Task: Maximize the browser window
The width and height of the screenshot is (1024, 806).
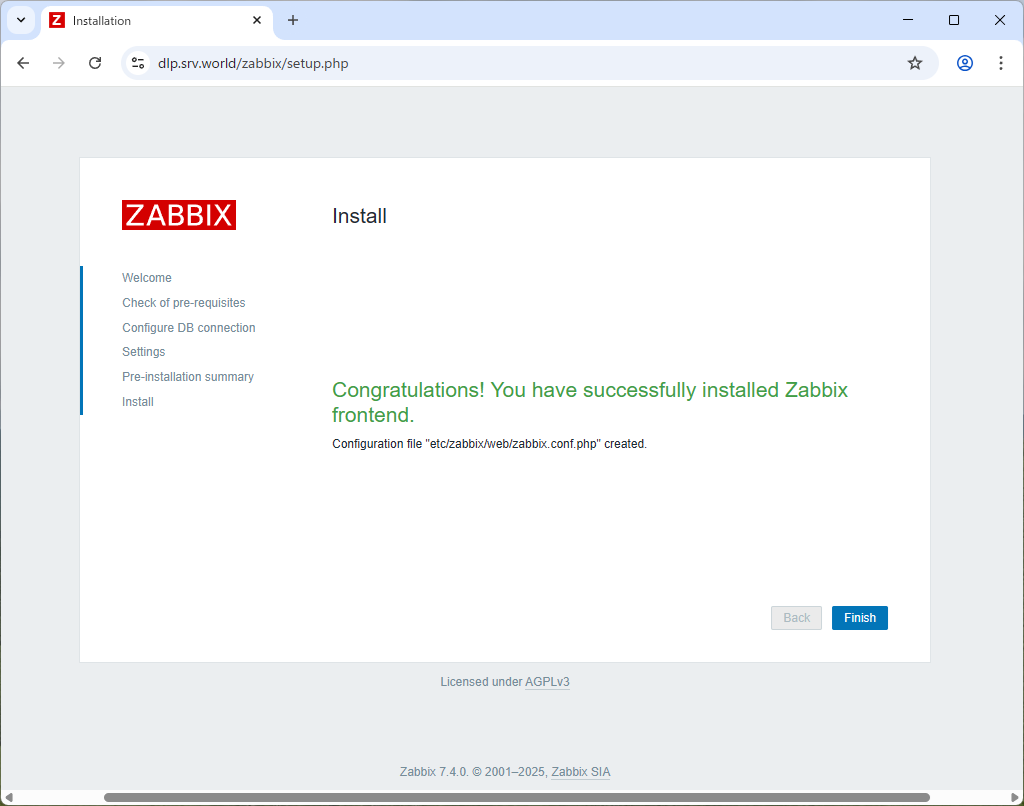Action: coord(953,20)
